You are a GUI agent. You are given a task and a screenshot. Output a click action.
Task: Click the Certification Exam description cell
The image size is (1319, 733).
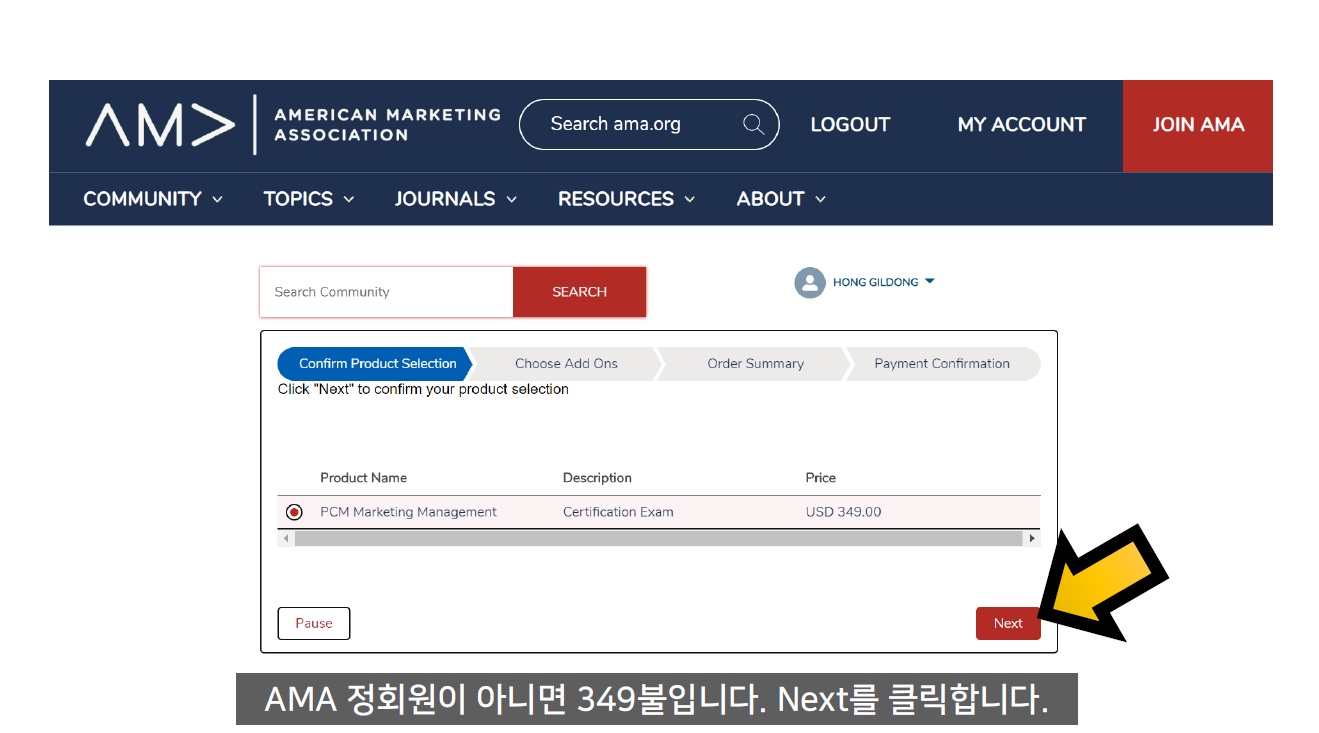coord(618,512)
